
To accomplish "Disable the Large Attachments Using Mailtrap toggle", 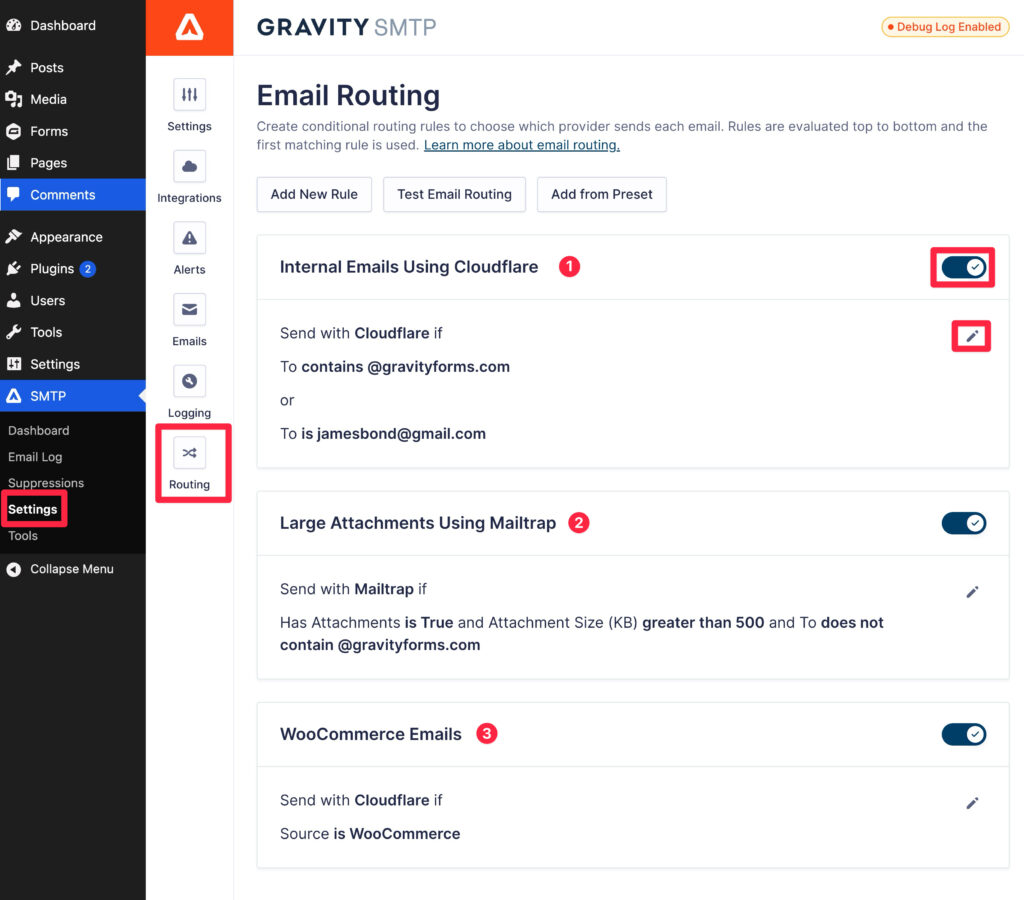I will coord(963,523).
